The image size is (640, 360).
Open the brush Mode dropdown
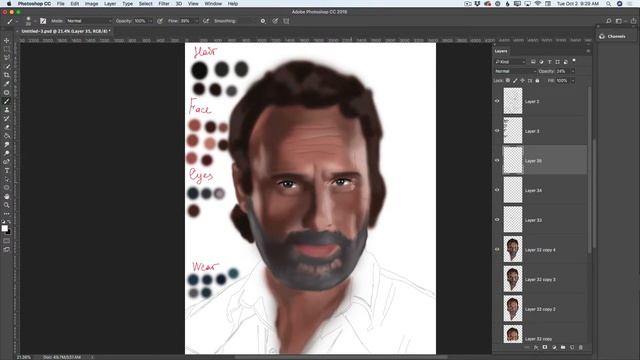(89, 21)
